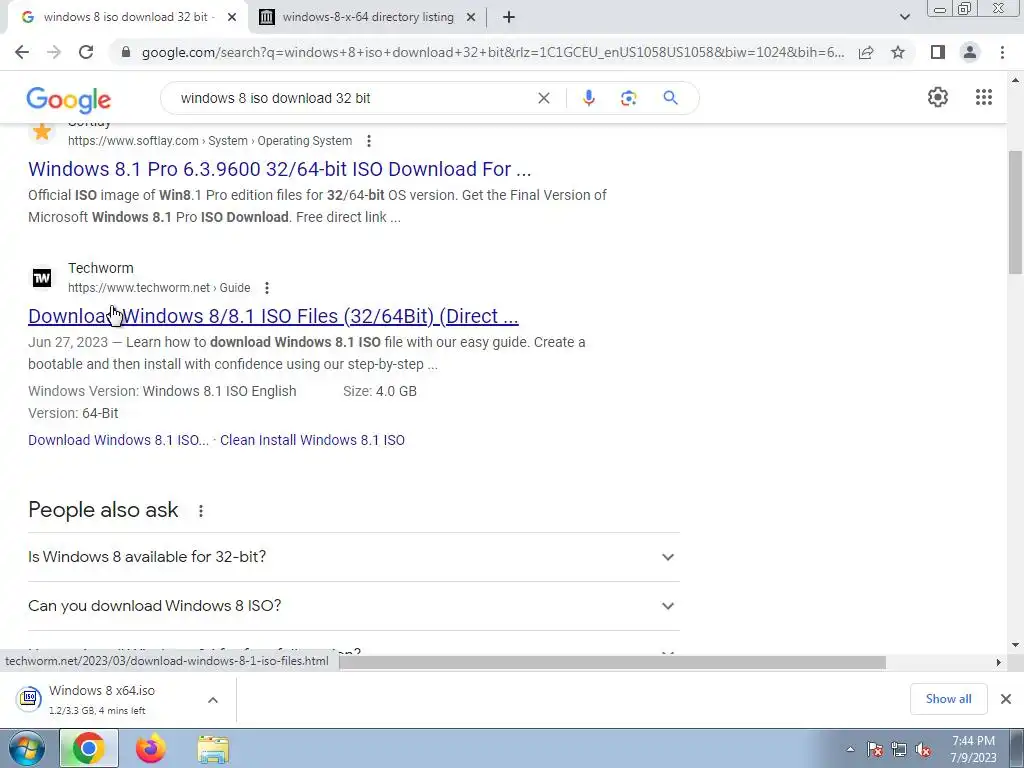Search by image with Google Lens icon
The height and width of the screenshot is (768, 1024).
point(628,98)
